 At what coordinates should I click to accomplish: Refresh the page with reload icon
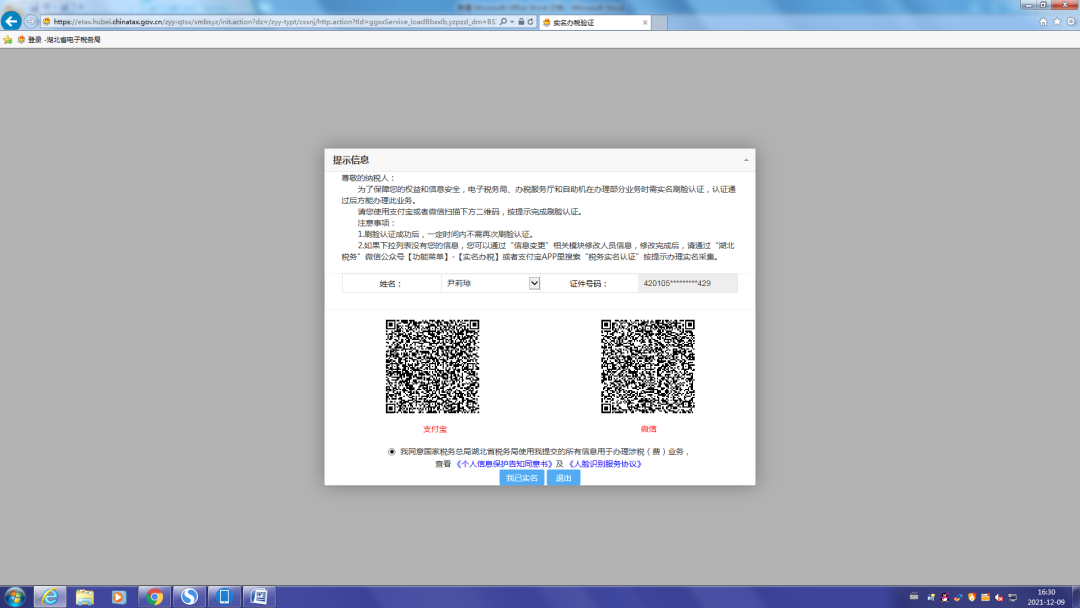(531, 22)
